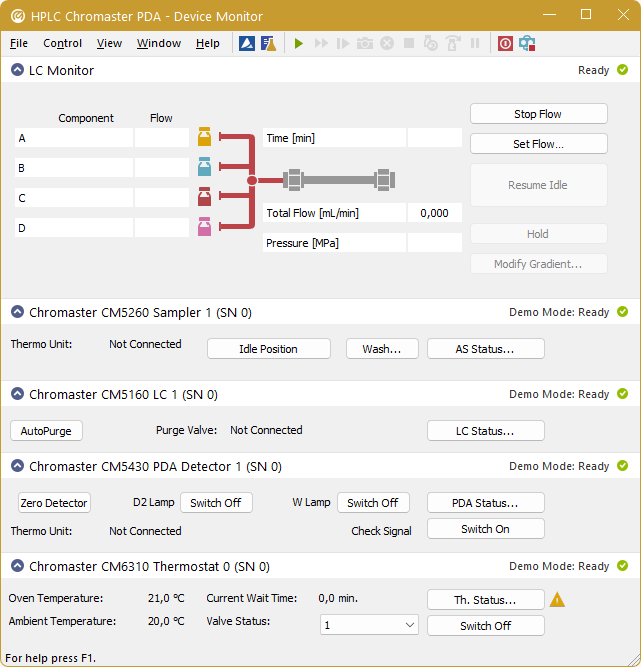Click the grayed step-forward toolbar icon
This screenshot has height=667, width=641.
pos(343,43)
